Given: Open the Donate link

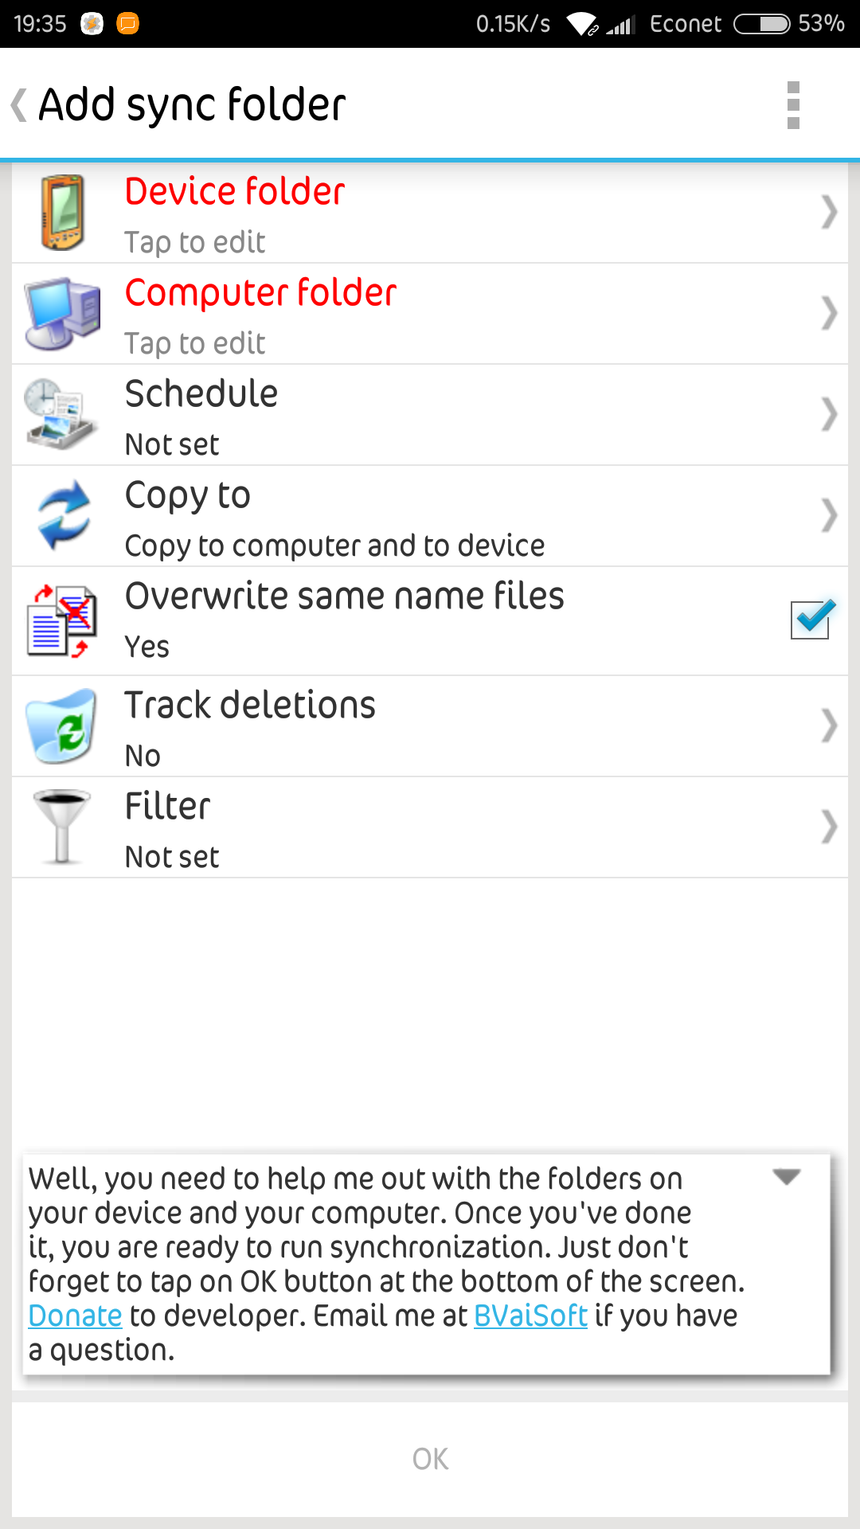Looking at the screenshot, I should tap(75, 1315).
